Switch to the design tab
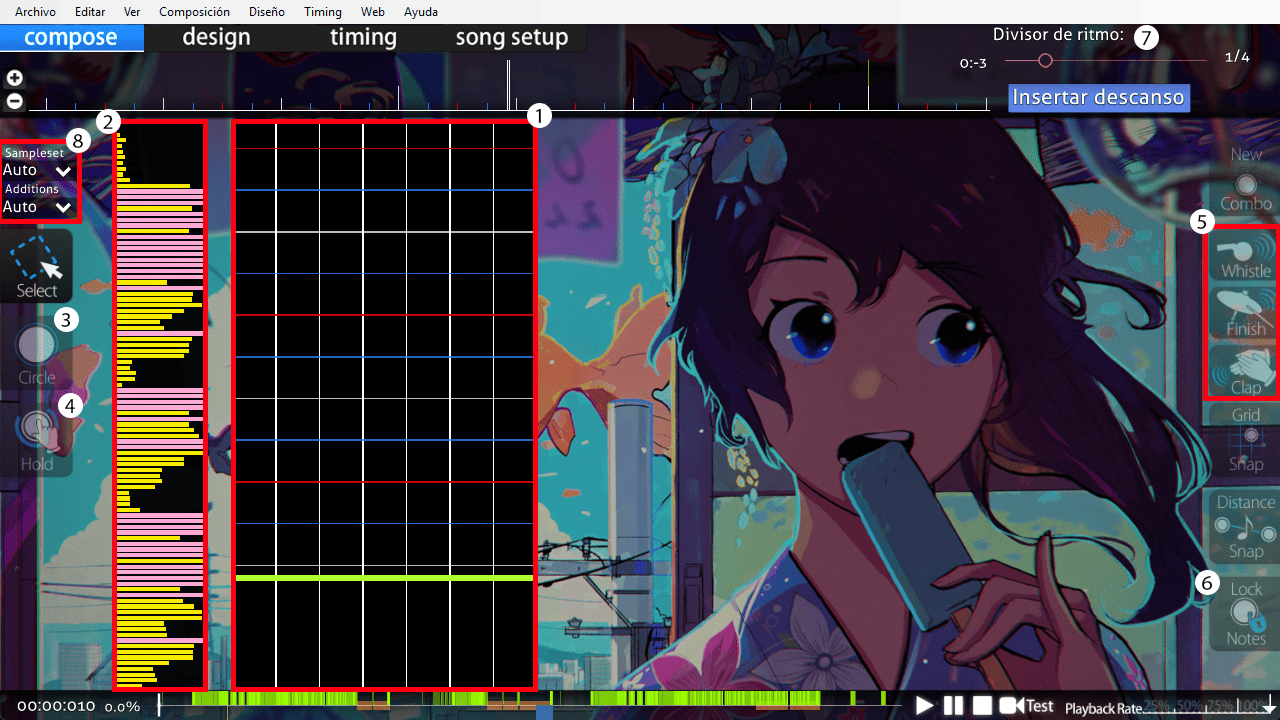This screenshot has height=720, width=1280. tap(217, 38)
